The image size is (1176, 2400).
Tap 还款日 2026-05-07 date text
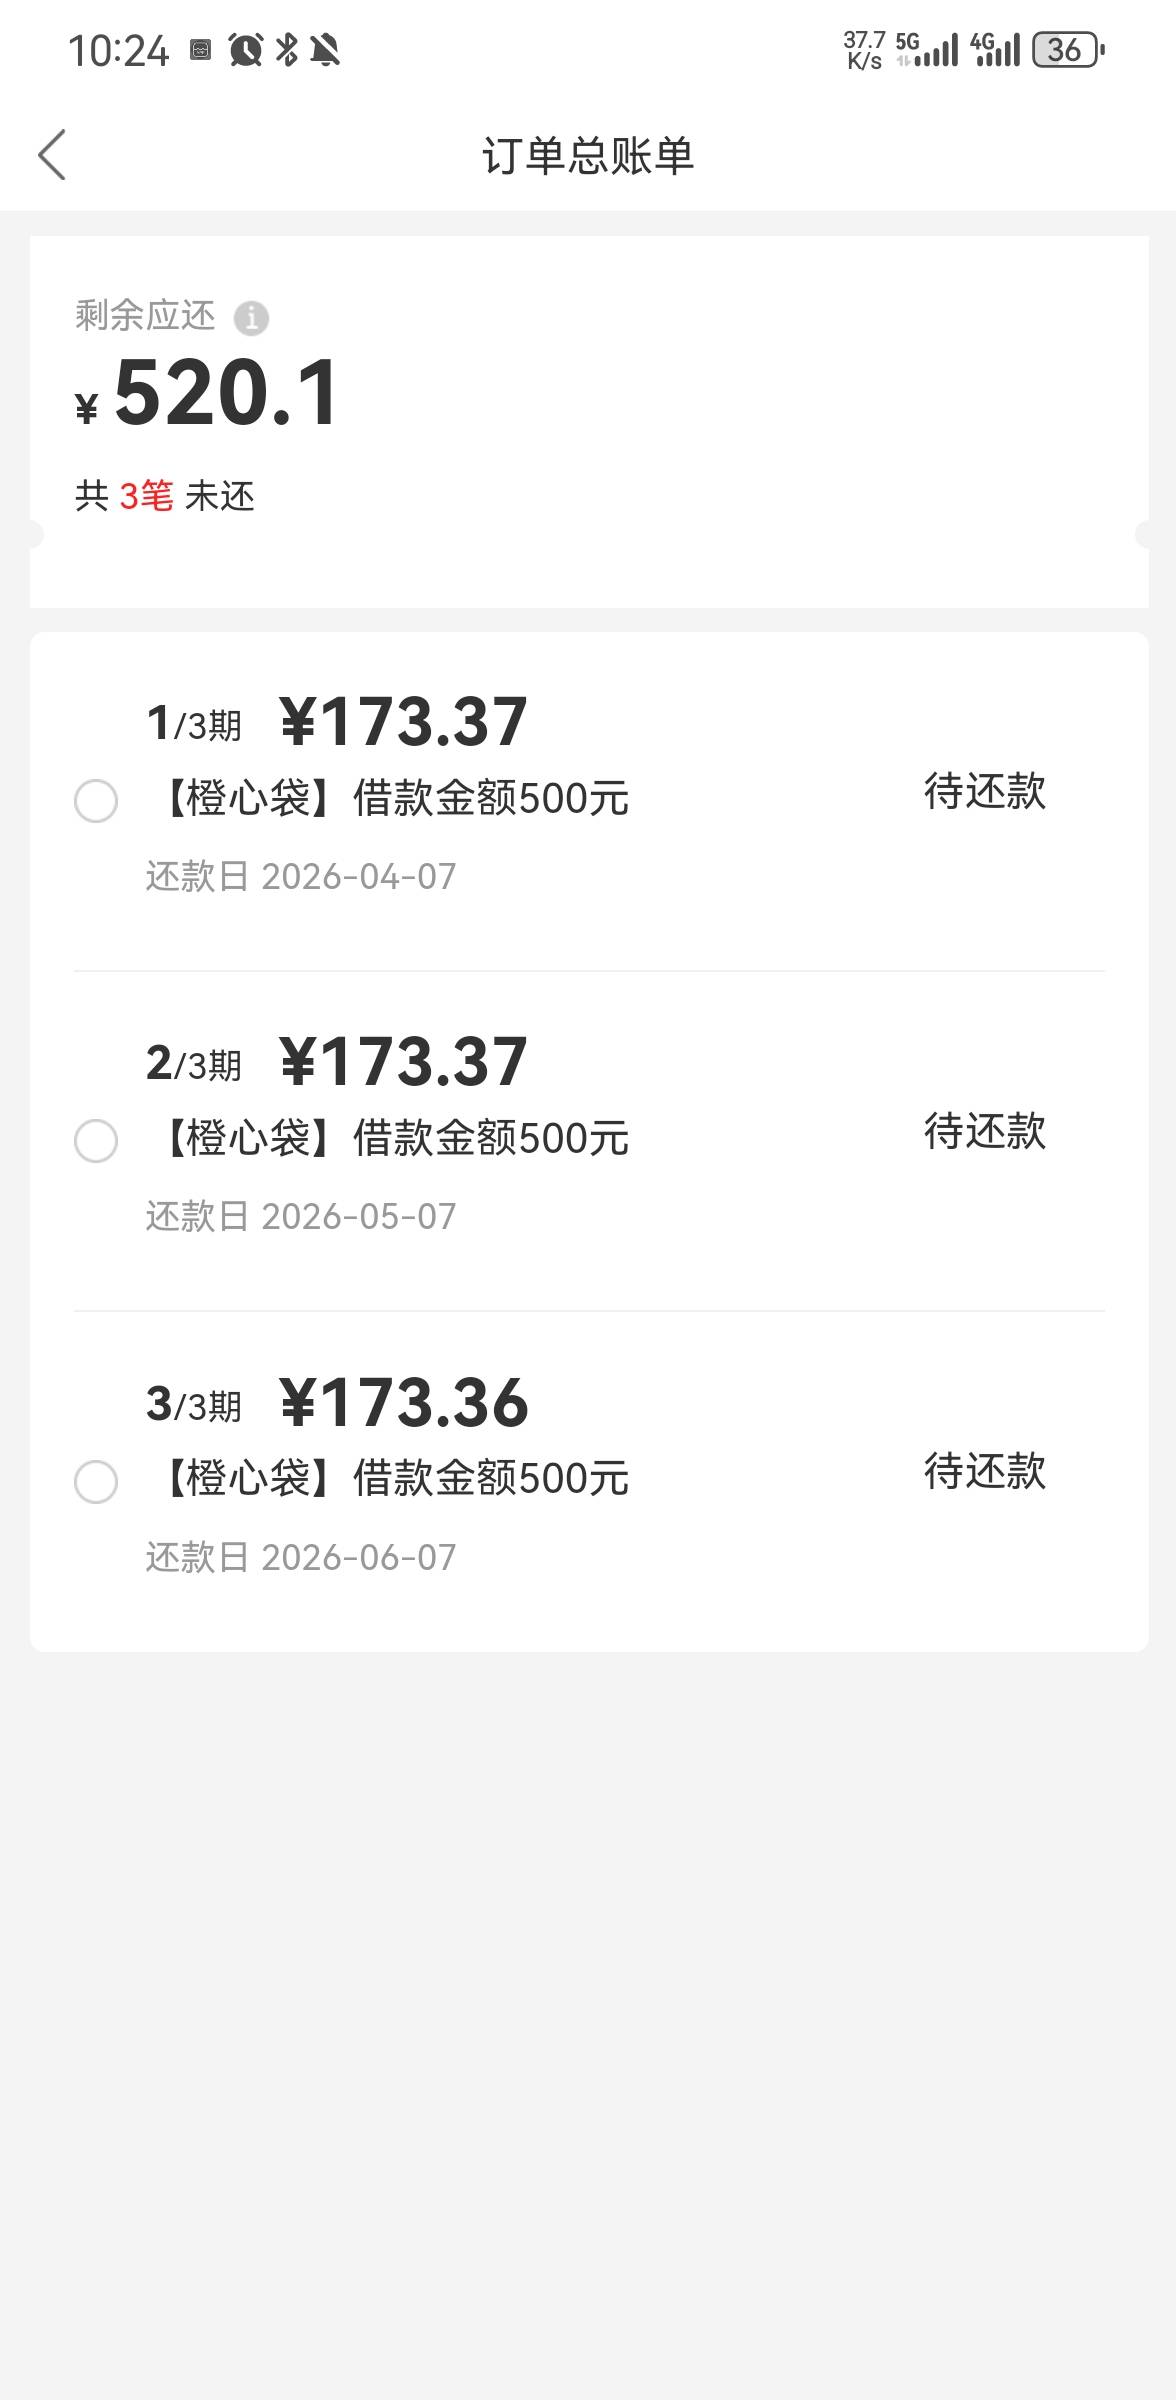301,1217
